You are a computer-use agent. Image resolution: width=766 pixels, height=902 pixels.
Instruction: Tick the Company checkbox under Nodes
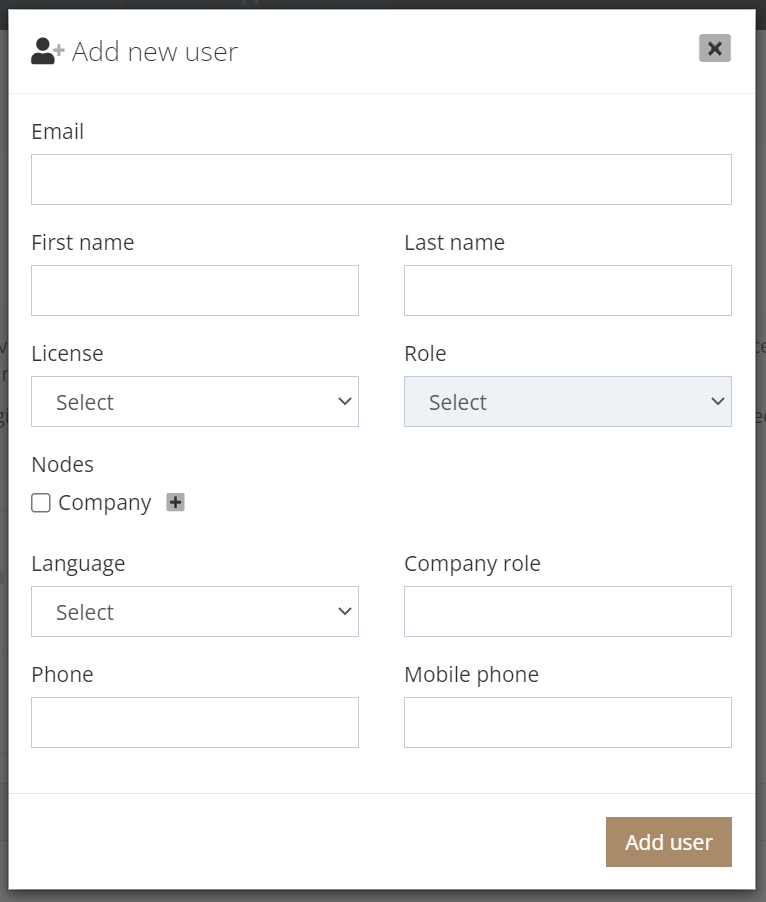tap(41, 503)
